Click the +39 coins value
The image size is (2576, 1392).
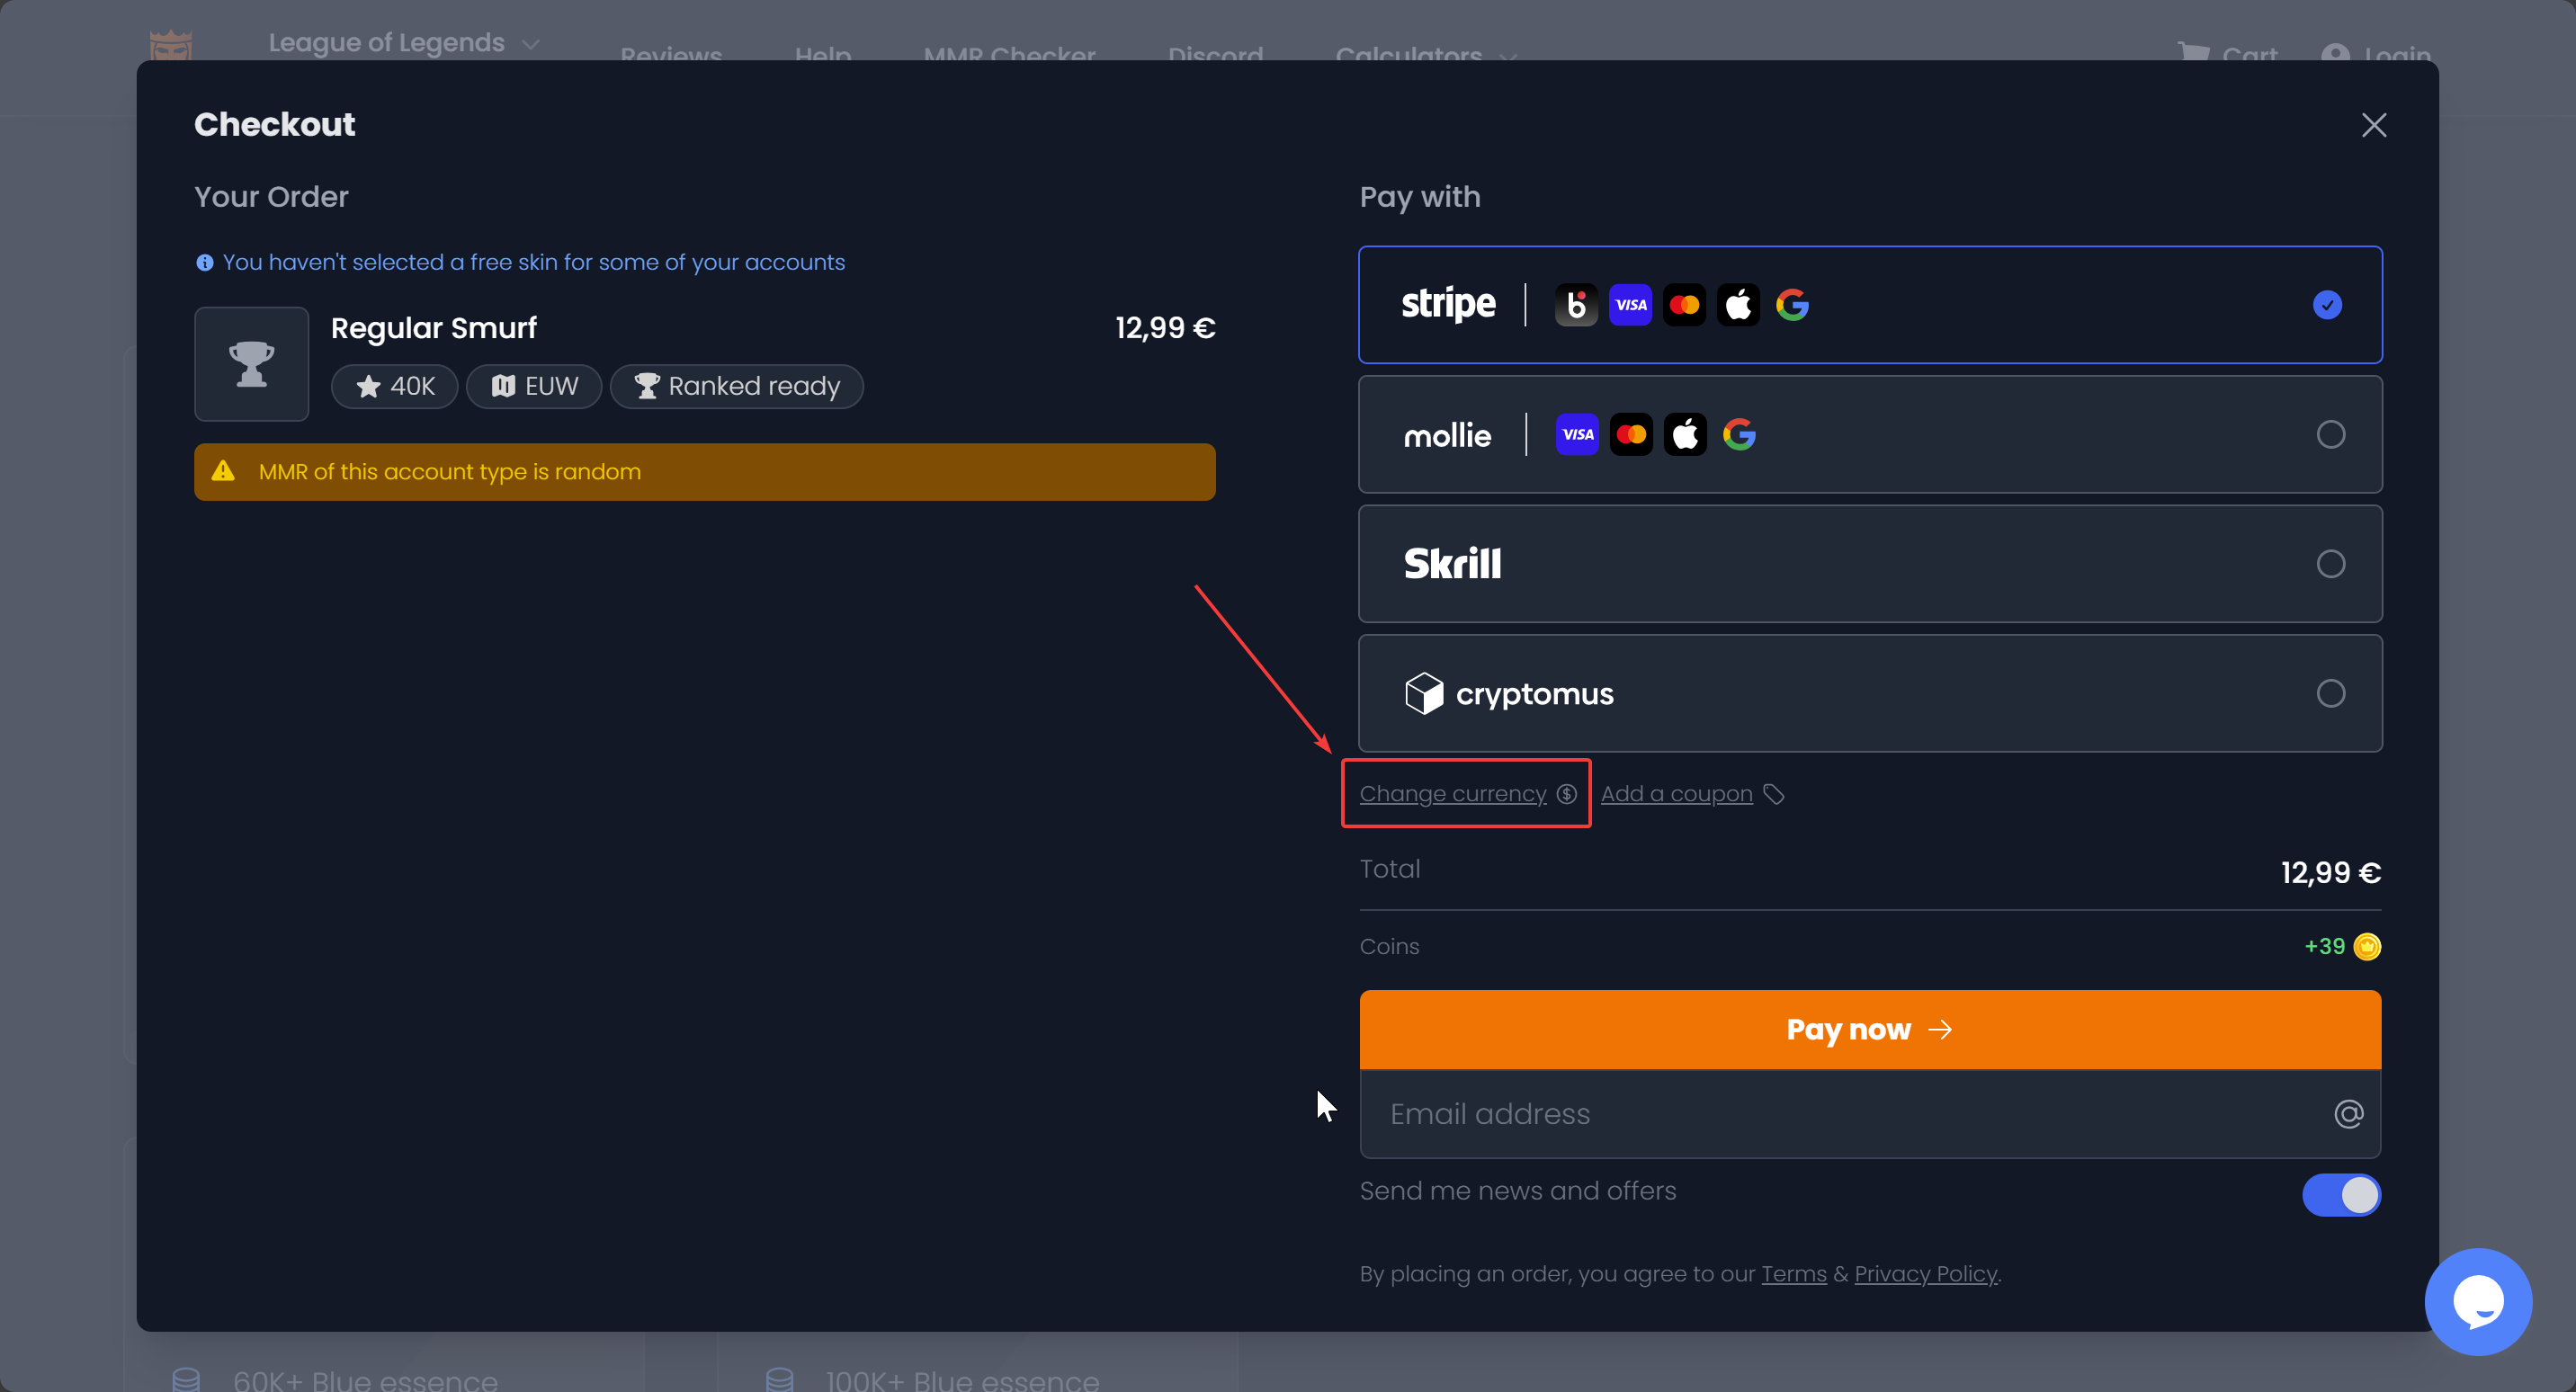2324,946
